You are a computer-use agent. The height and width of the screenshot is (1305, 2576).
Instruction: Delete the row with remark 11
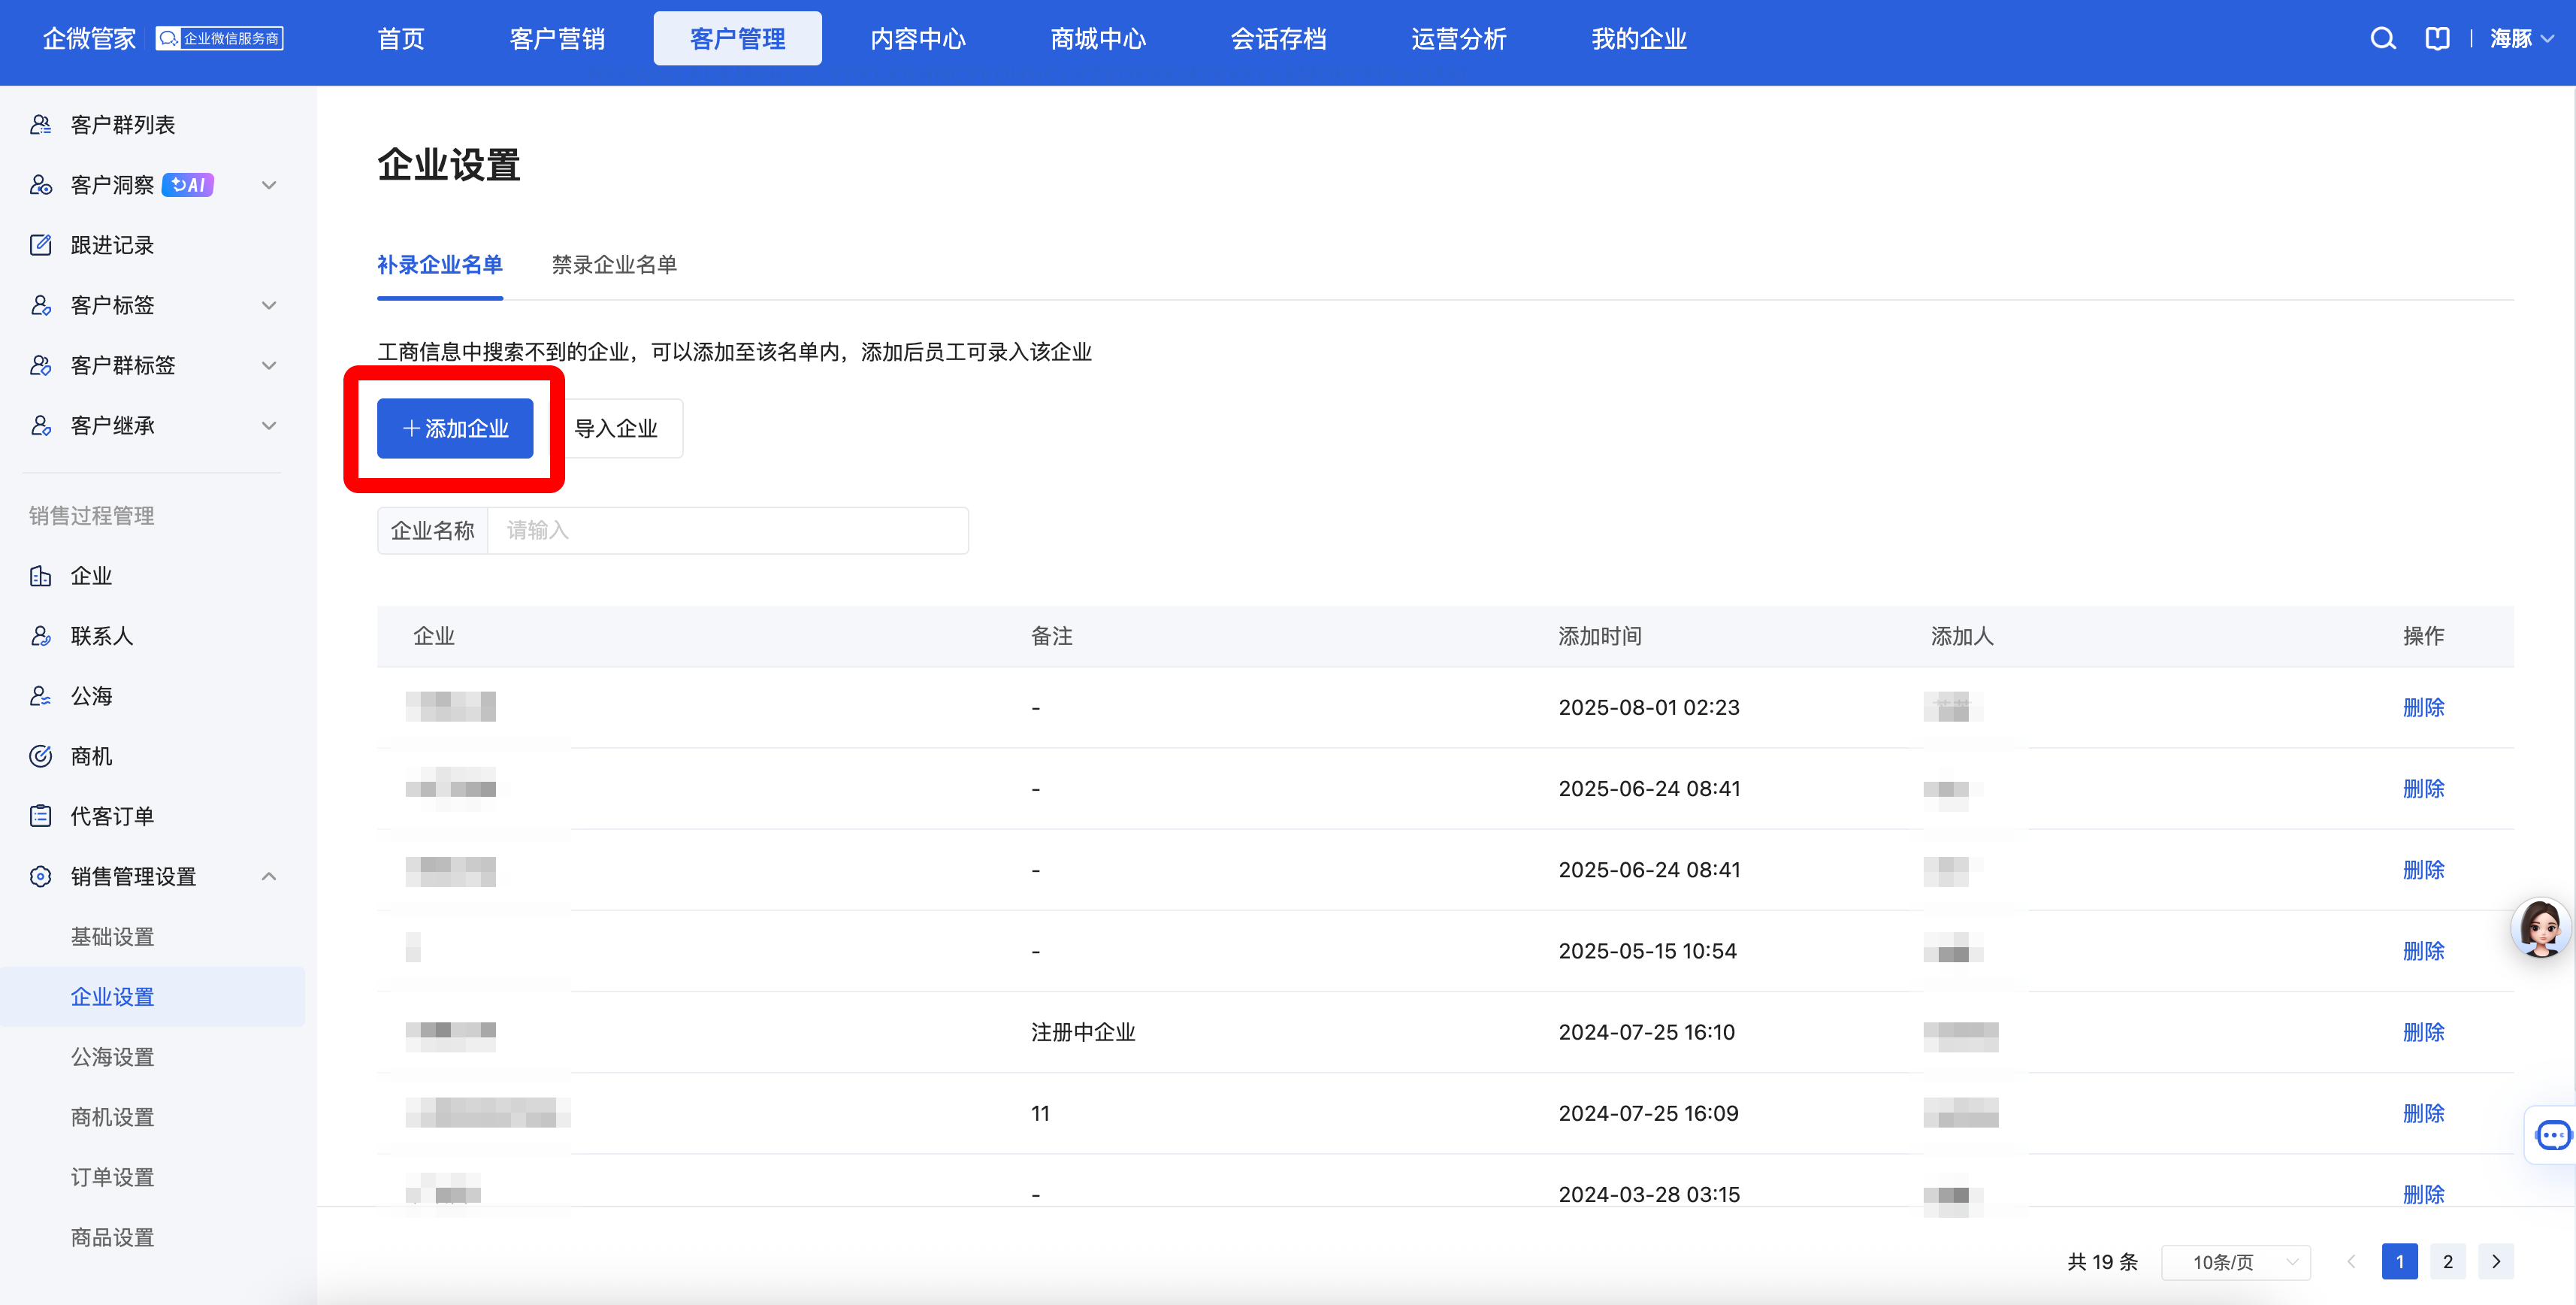(2423, 1114)
